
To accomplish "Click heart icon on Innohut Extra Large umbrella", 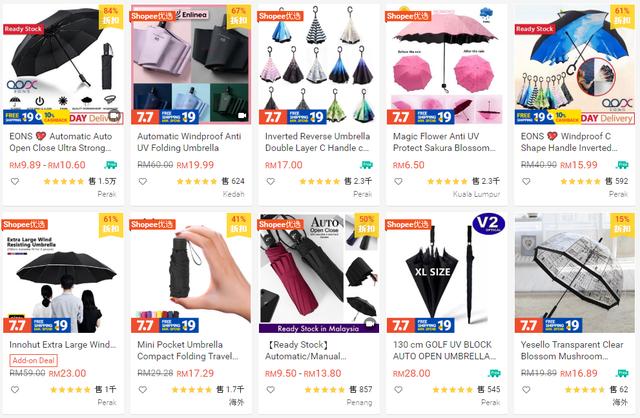I will (15, 390).
